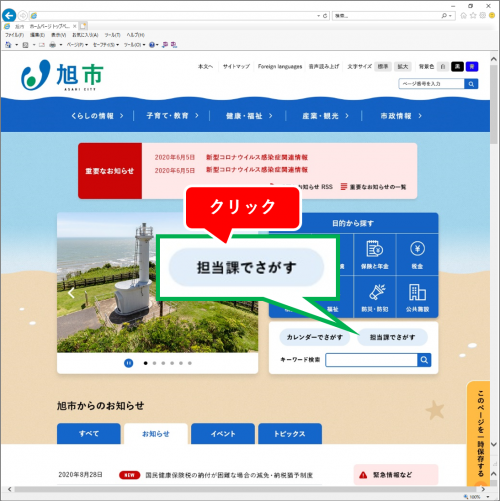Select the second slideshow dot
This screenshot has height=501, width=500.
click(154, 363)
